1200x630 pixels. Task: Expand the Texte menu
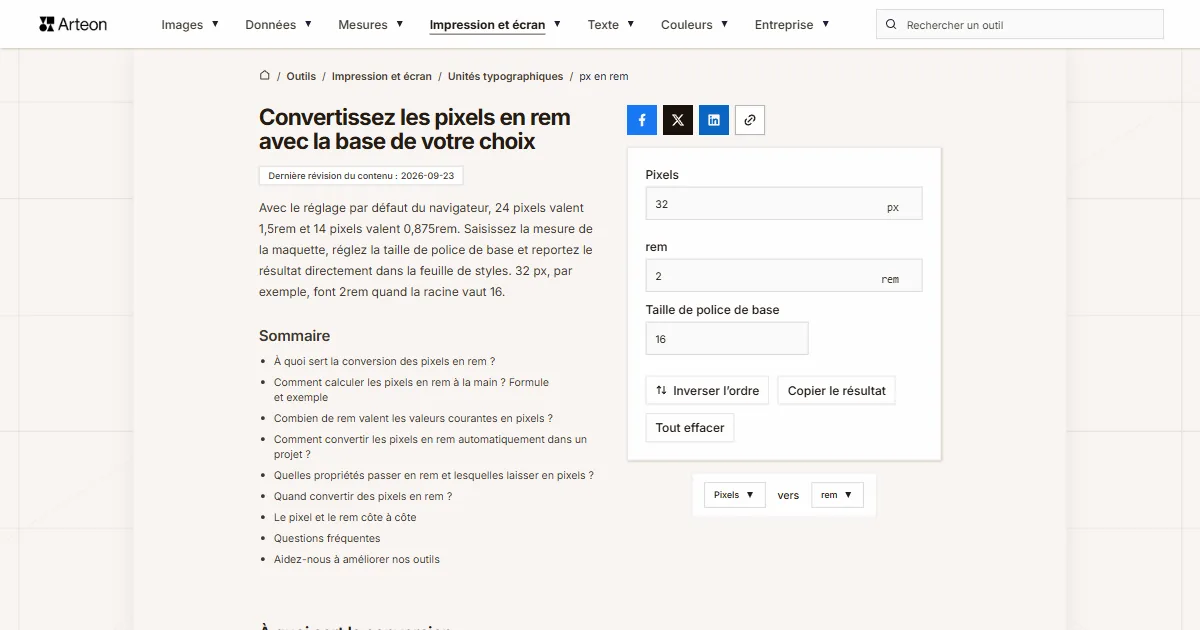(611, 25)
